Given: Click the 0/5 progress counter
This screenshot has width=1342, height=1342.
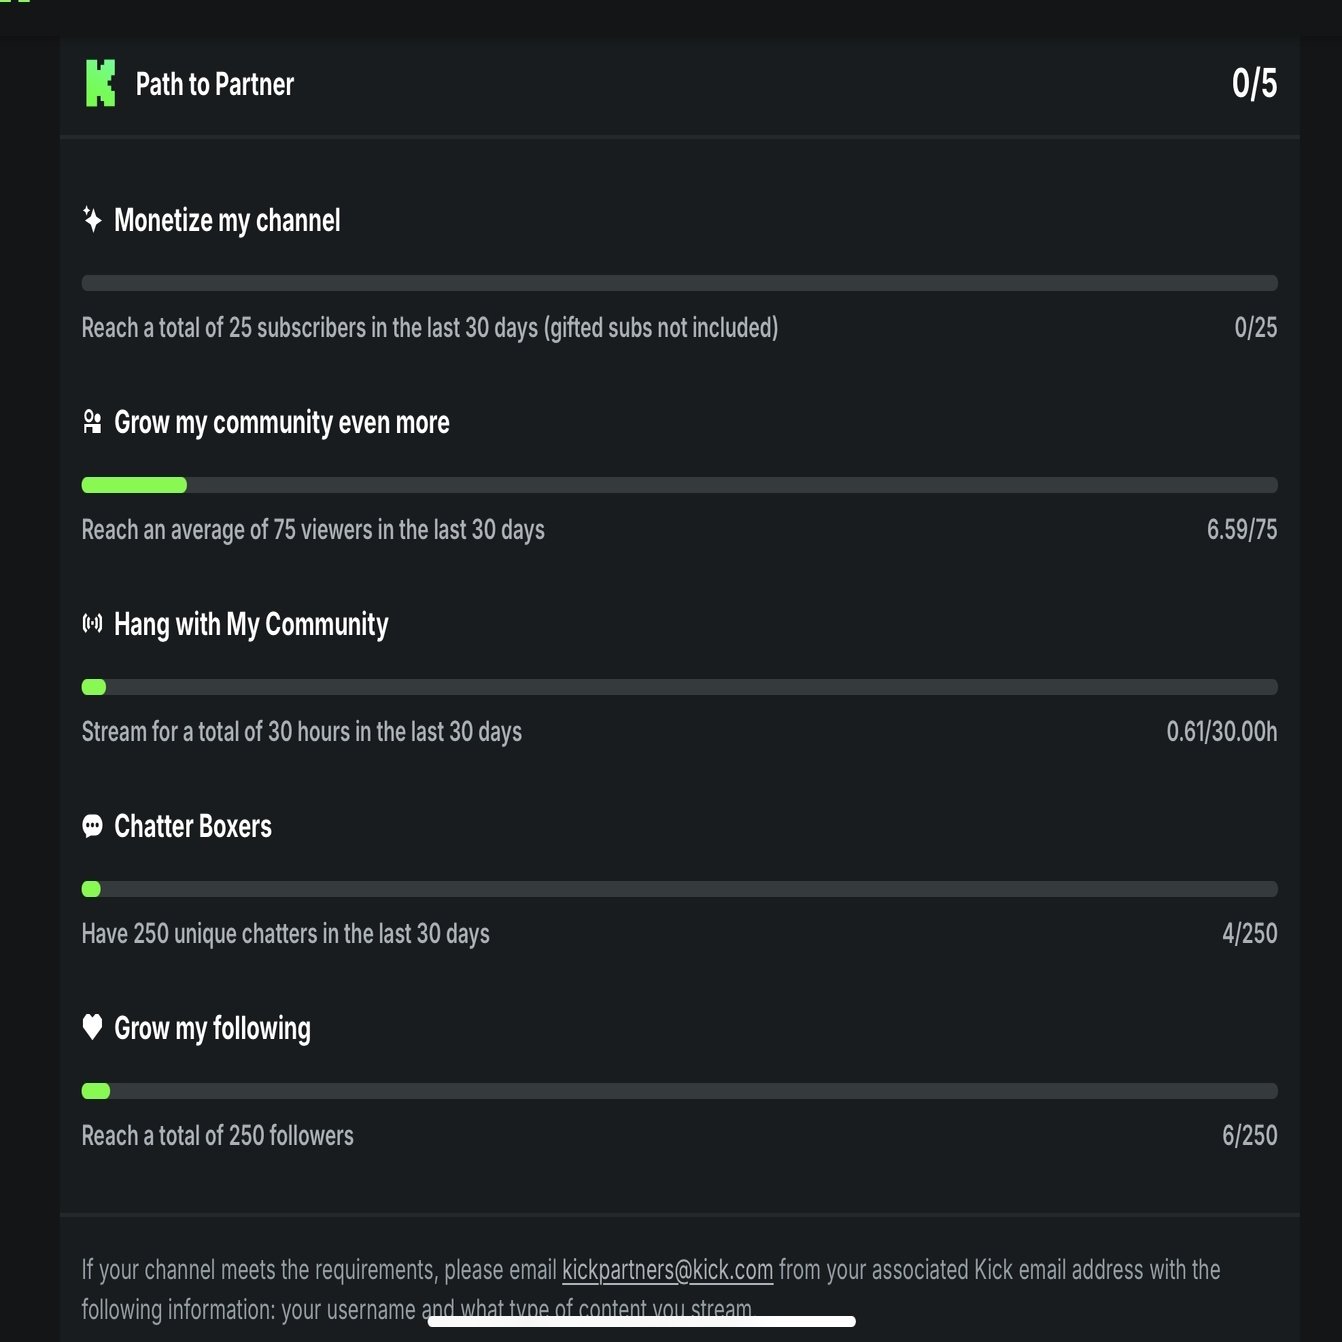Looking at the screenshot, I should coord(1254,83).
